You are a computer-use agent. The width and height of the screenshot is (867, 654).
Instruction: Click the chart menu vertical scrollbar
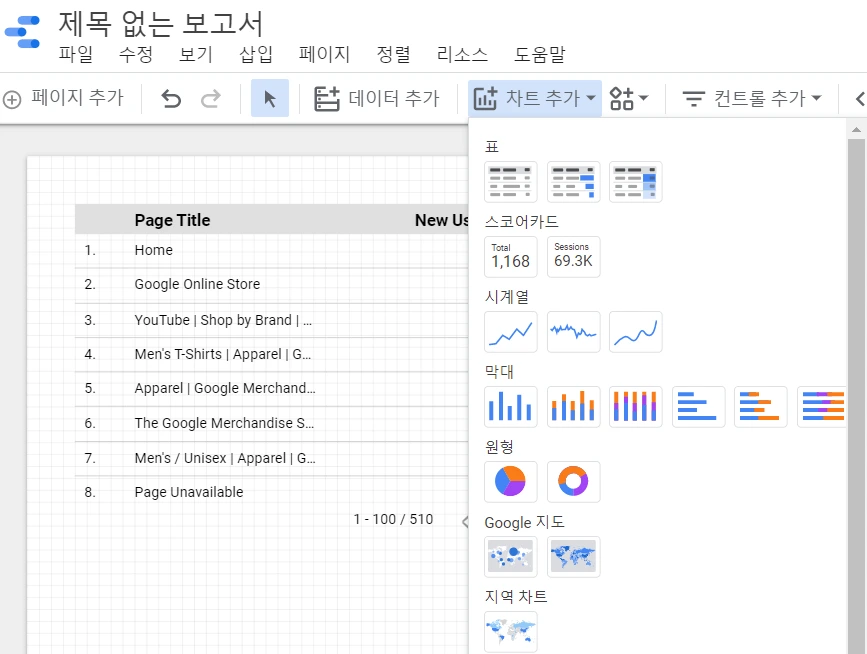pos(856,395)
